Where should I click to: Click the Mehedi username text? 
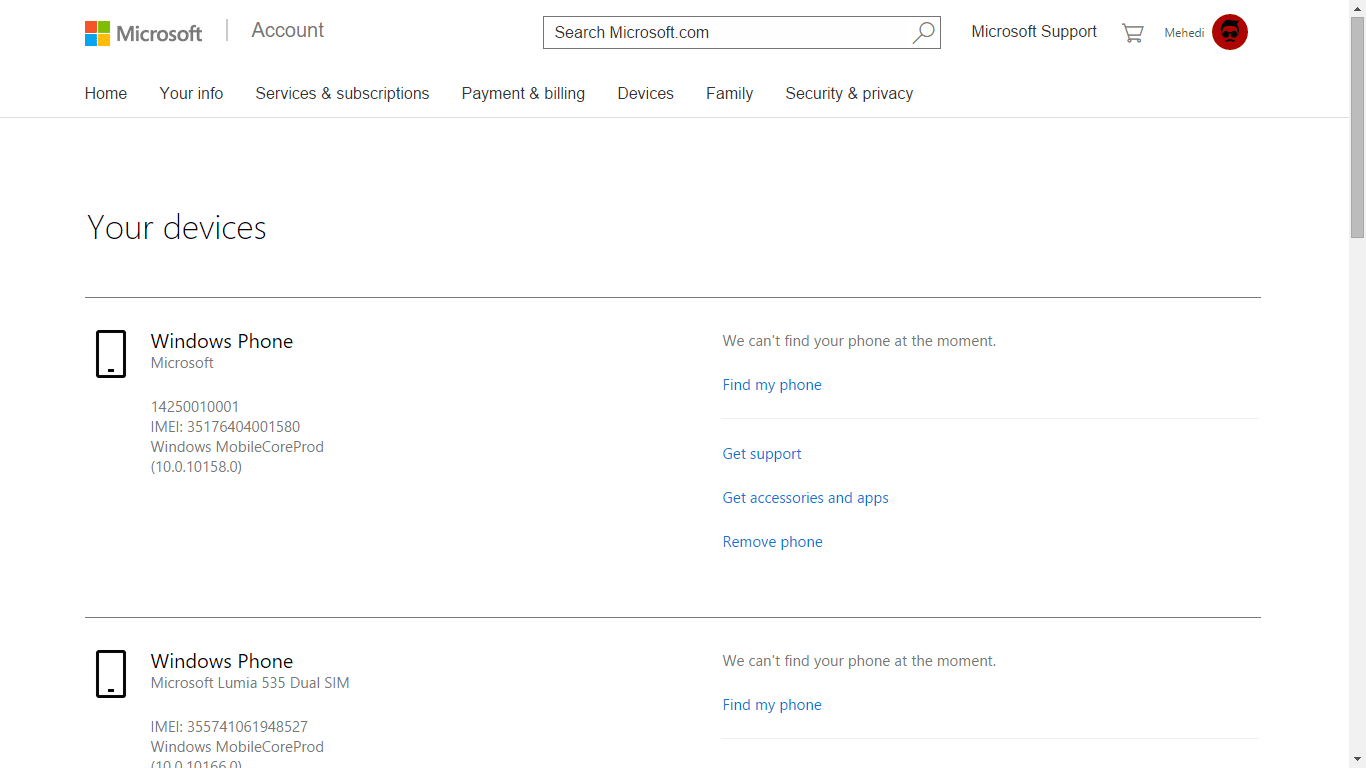pyautogui.click(x=1184, y=33)
